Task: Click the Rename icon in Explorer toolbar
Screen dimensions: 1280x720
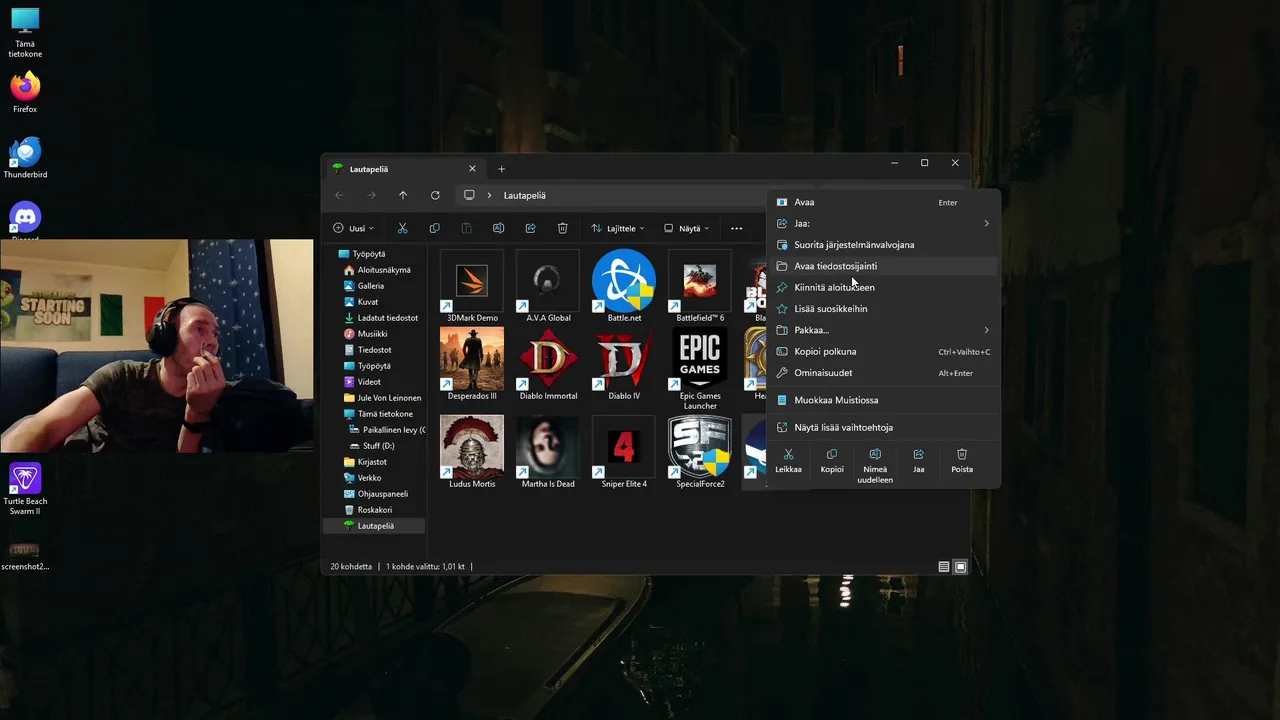Action: tap(498, 228)
